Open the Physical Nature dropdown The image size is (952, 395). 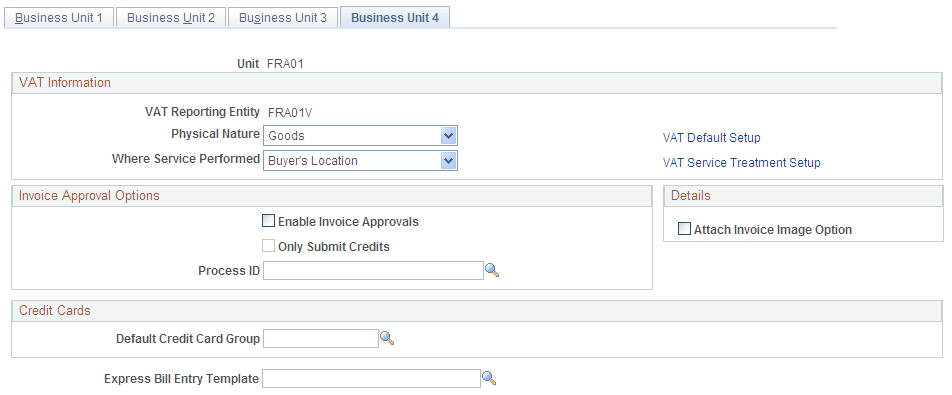pos(361,136)
